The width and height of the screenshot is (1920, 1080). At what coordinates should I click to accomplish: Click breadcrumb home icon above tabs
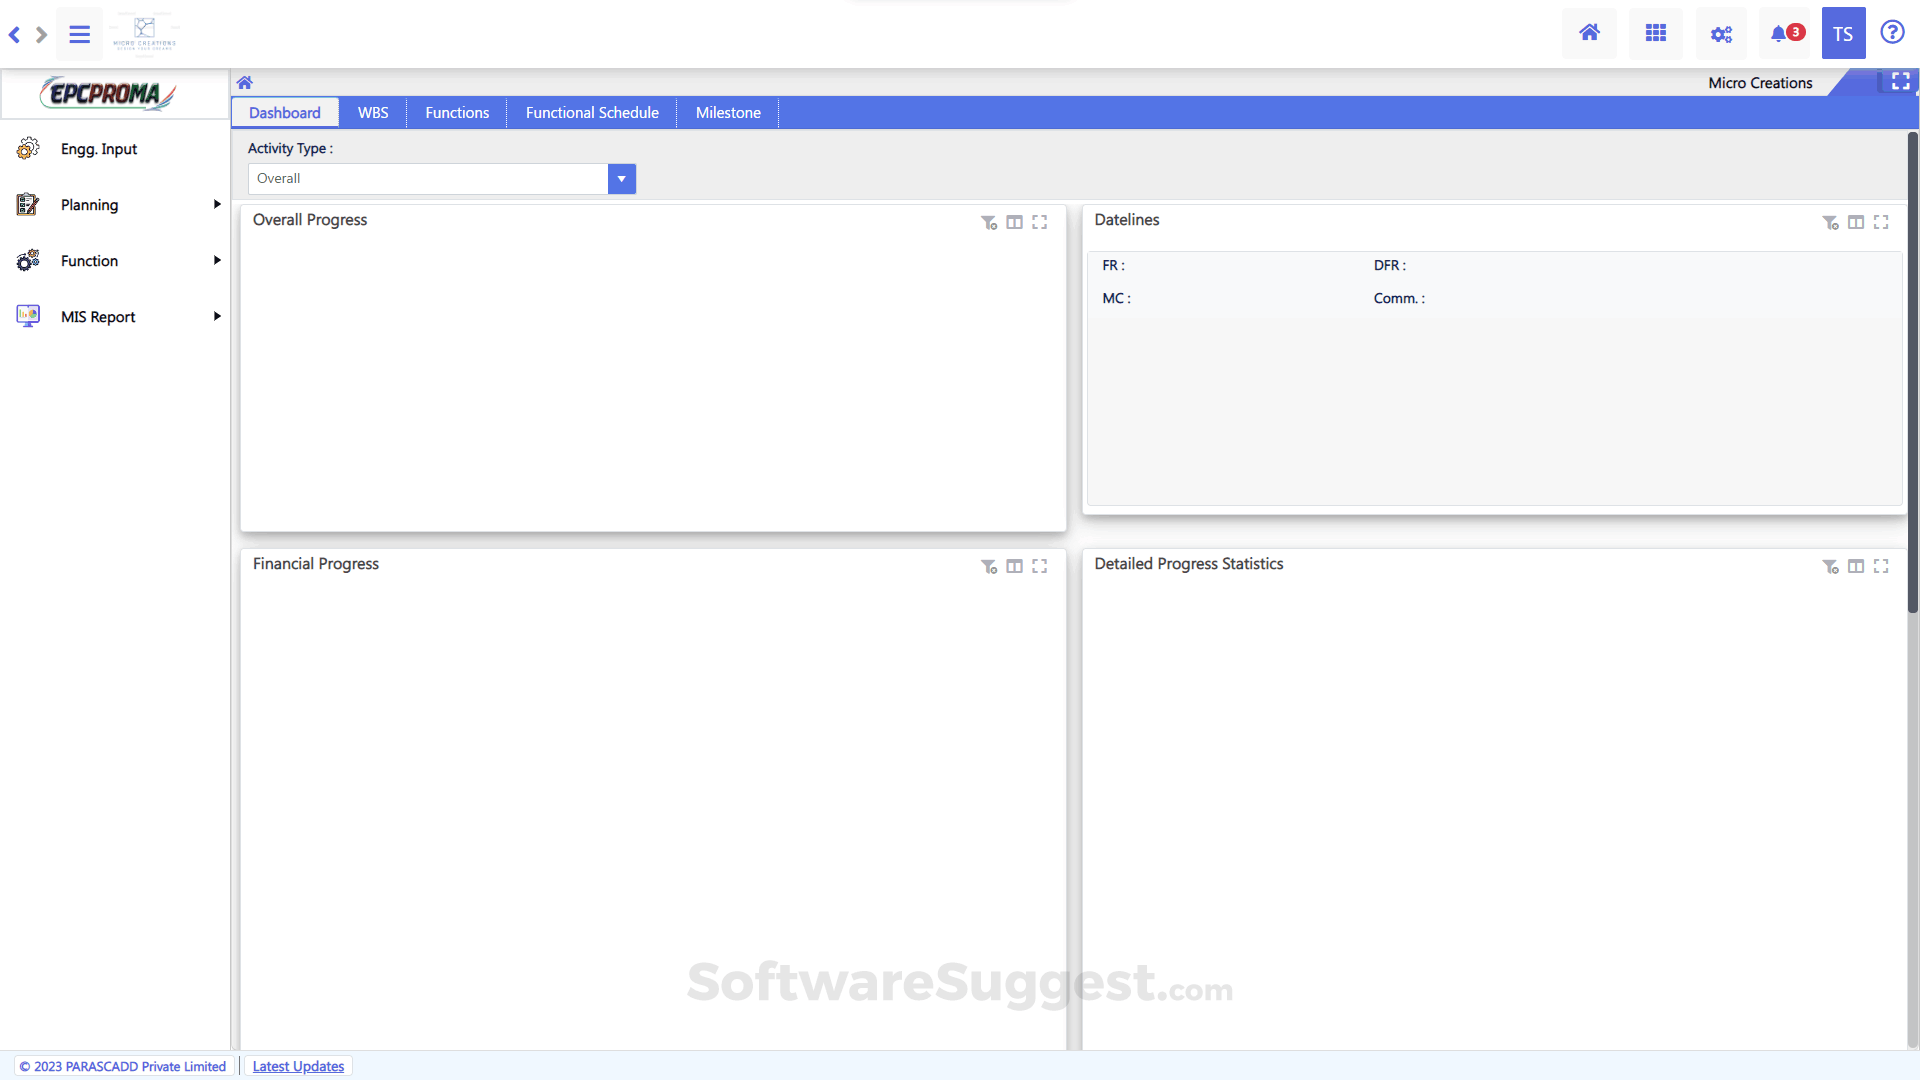click(x=245, y=83)
